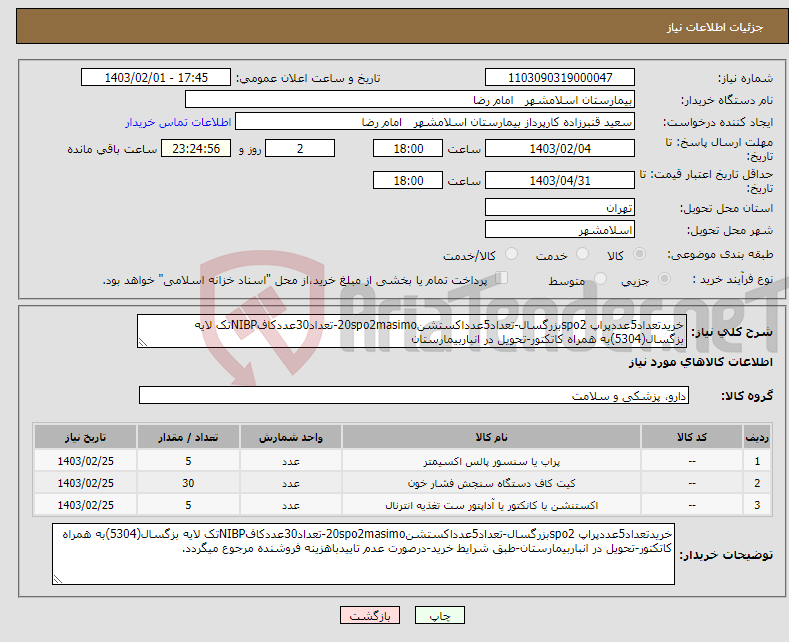
Task: Select the متوسط purchase type radio
Action: coord(600,278)
